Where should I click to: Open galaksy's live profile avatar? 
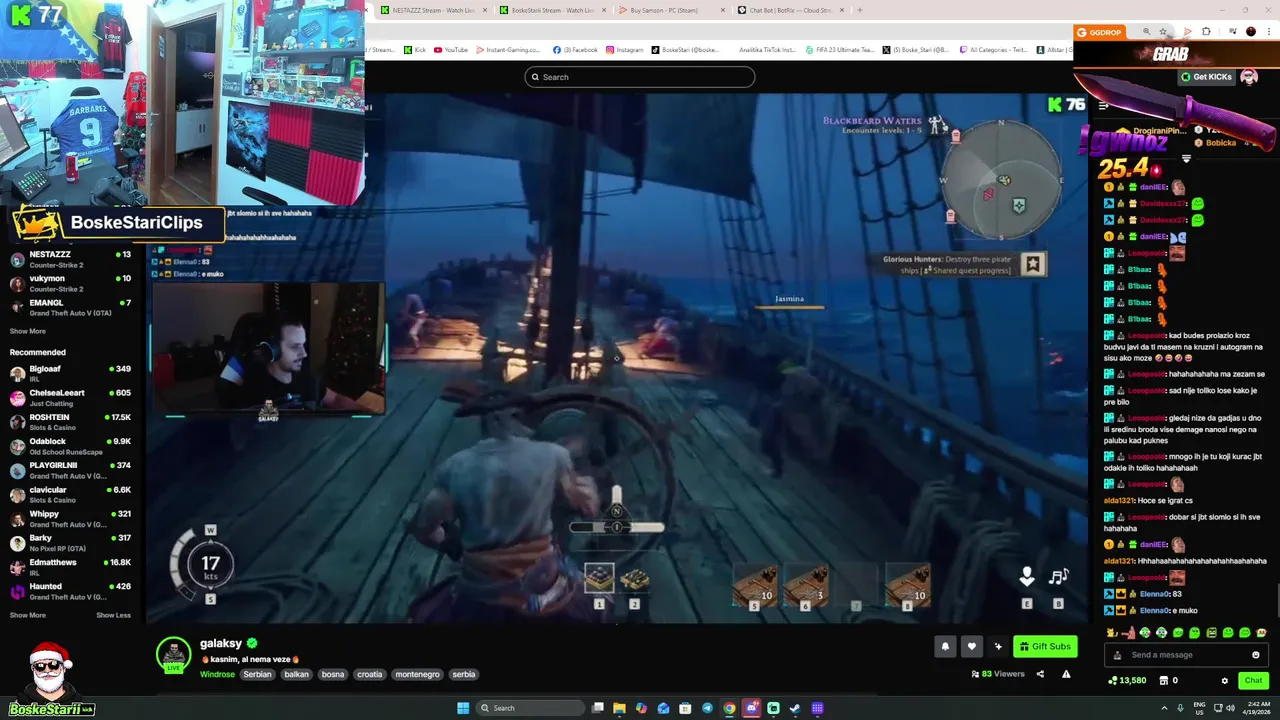click(x=173, y=655)
